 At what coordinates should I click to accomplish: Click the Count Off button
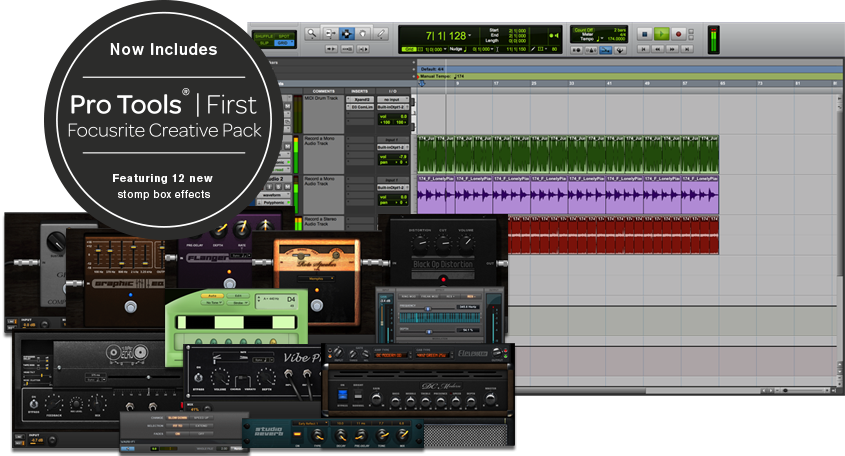pyautogui.click(x=584, y=30)
